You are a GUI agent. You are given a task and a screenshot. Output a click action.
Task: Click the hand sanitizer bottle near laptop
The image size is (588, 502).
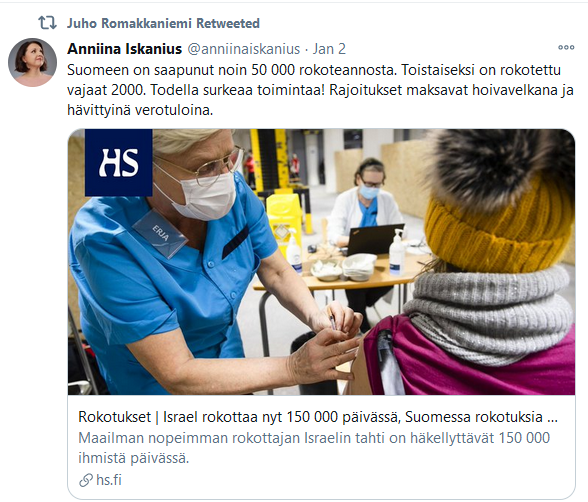click(x=397, y=252)
